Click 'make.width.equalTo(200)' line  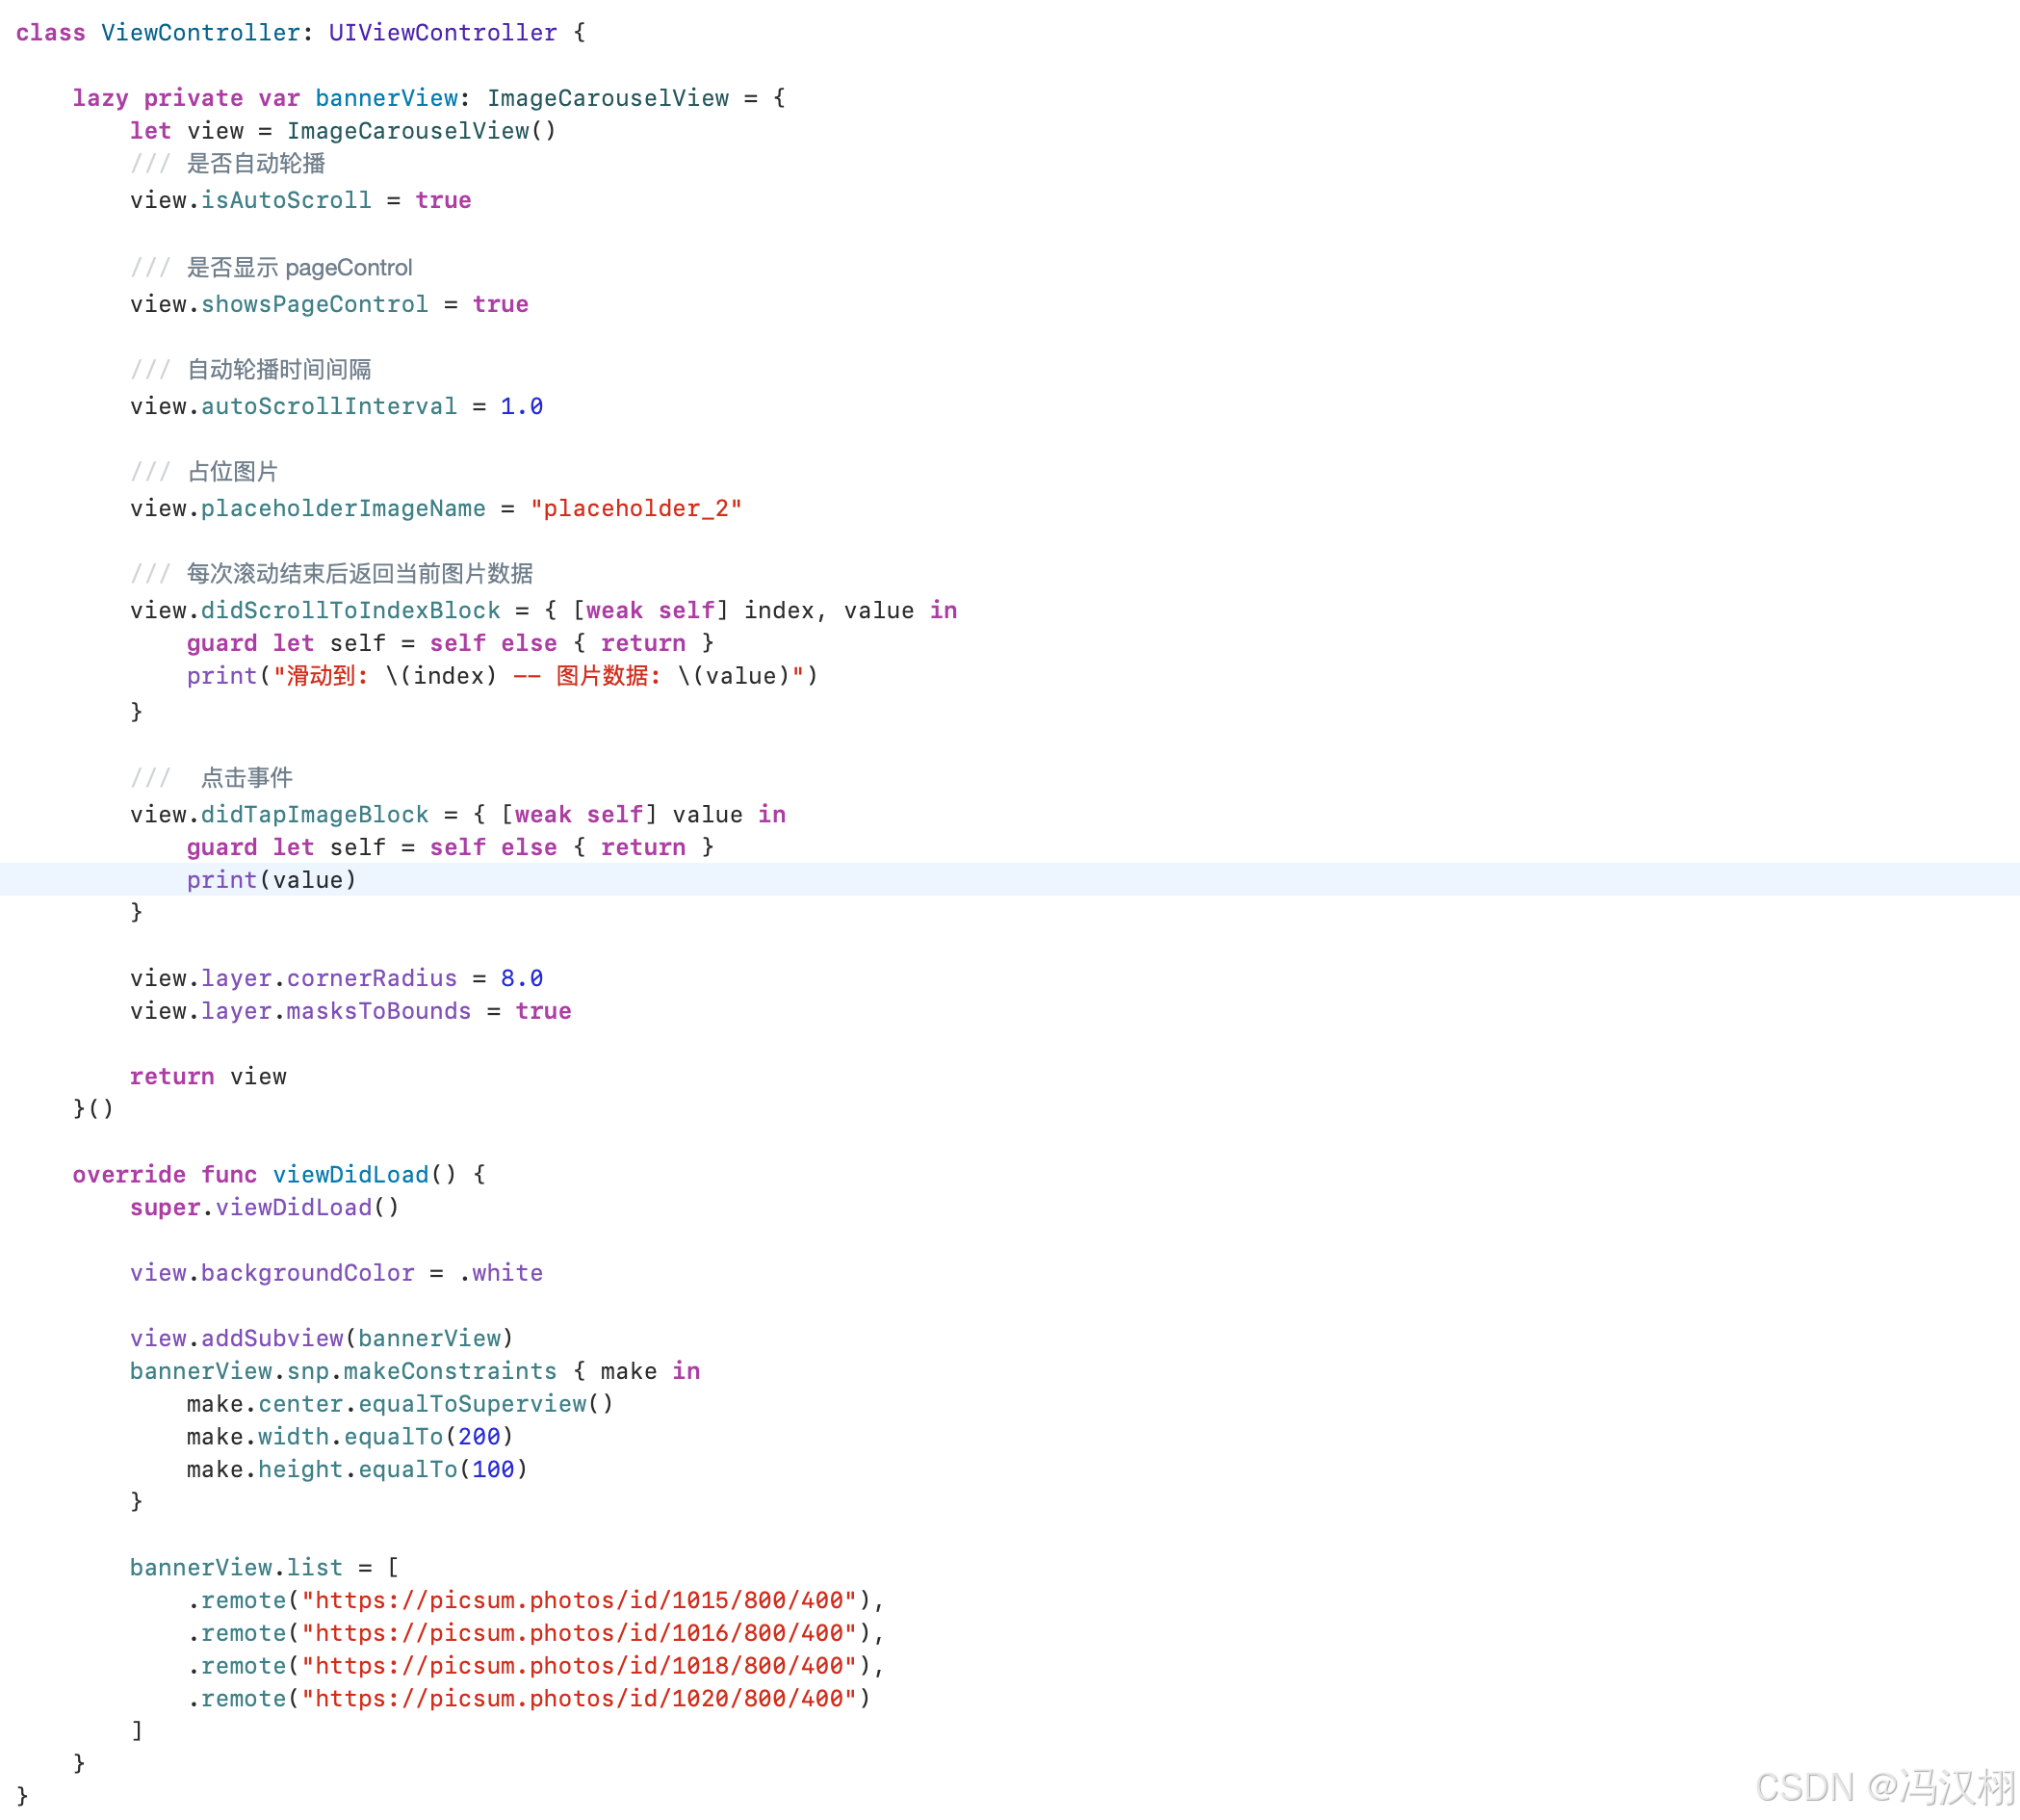(350, 1437)
